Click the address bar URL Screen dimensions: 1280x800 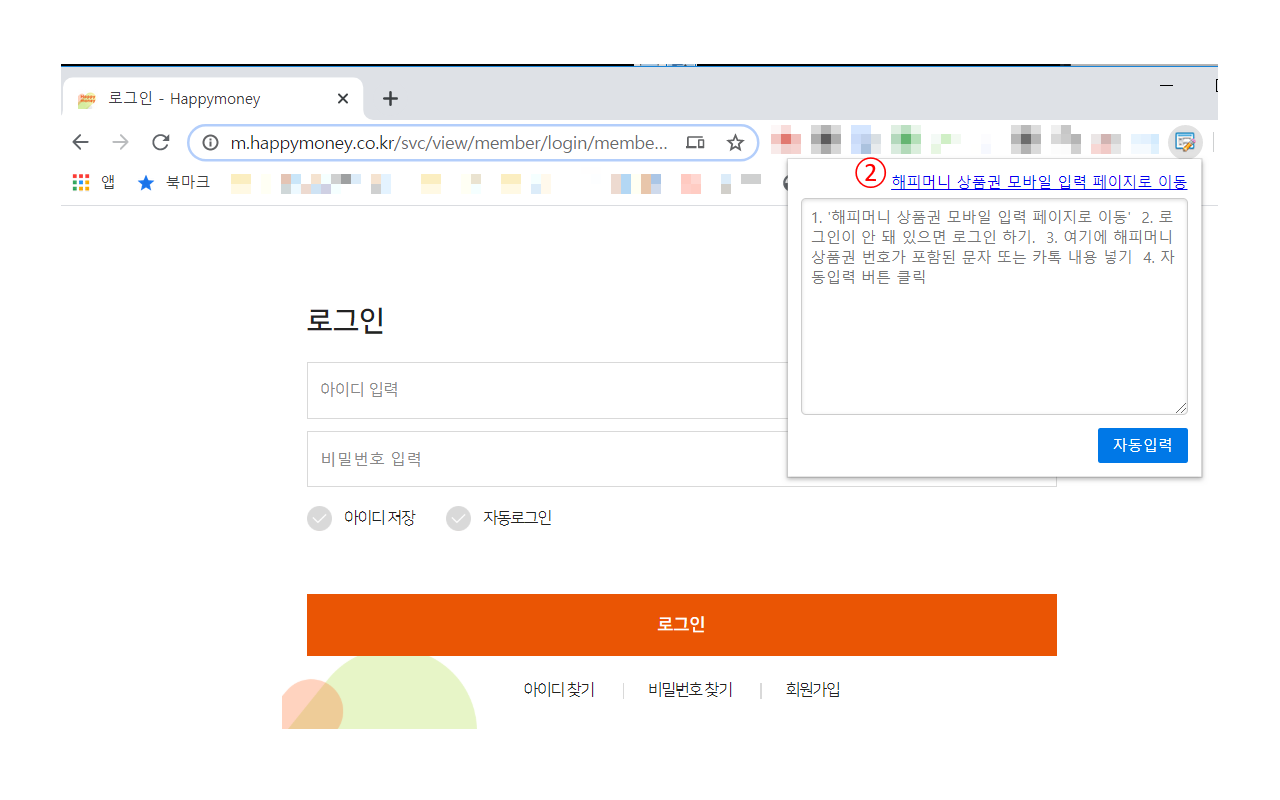tap(449, 143)
